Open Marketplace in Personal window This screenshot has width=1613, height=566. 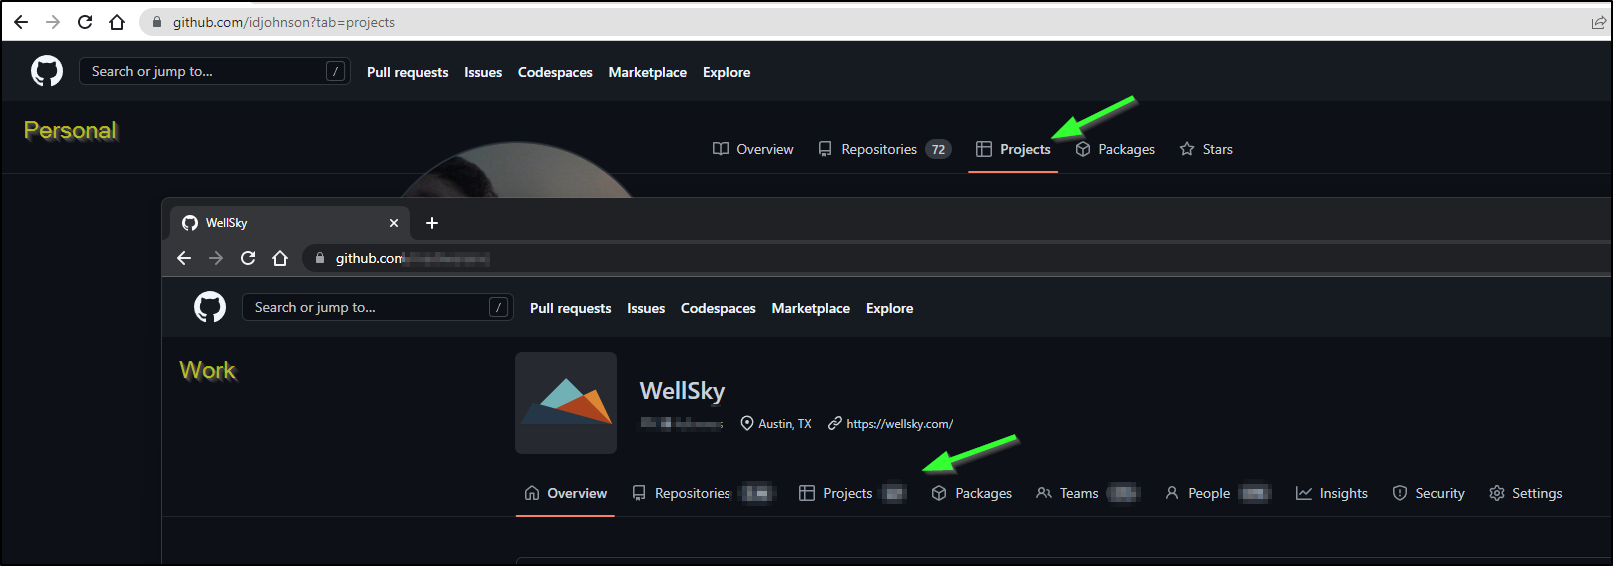pyautogui.click(x=648, y=72)
